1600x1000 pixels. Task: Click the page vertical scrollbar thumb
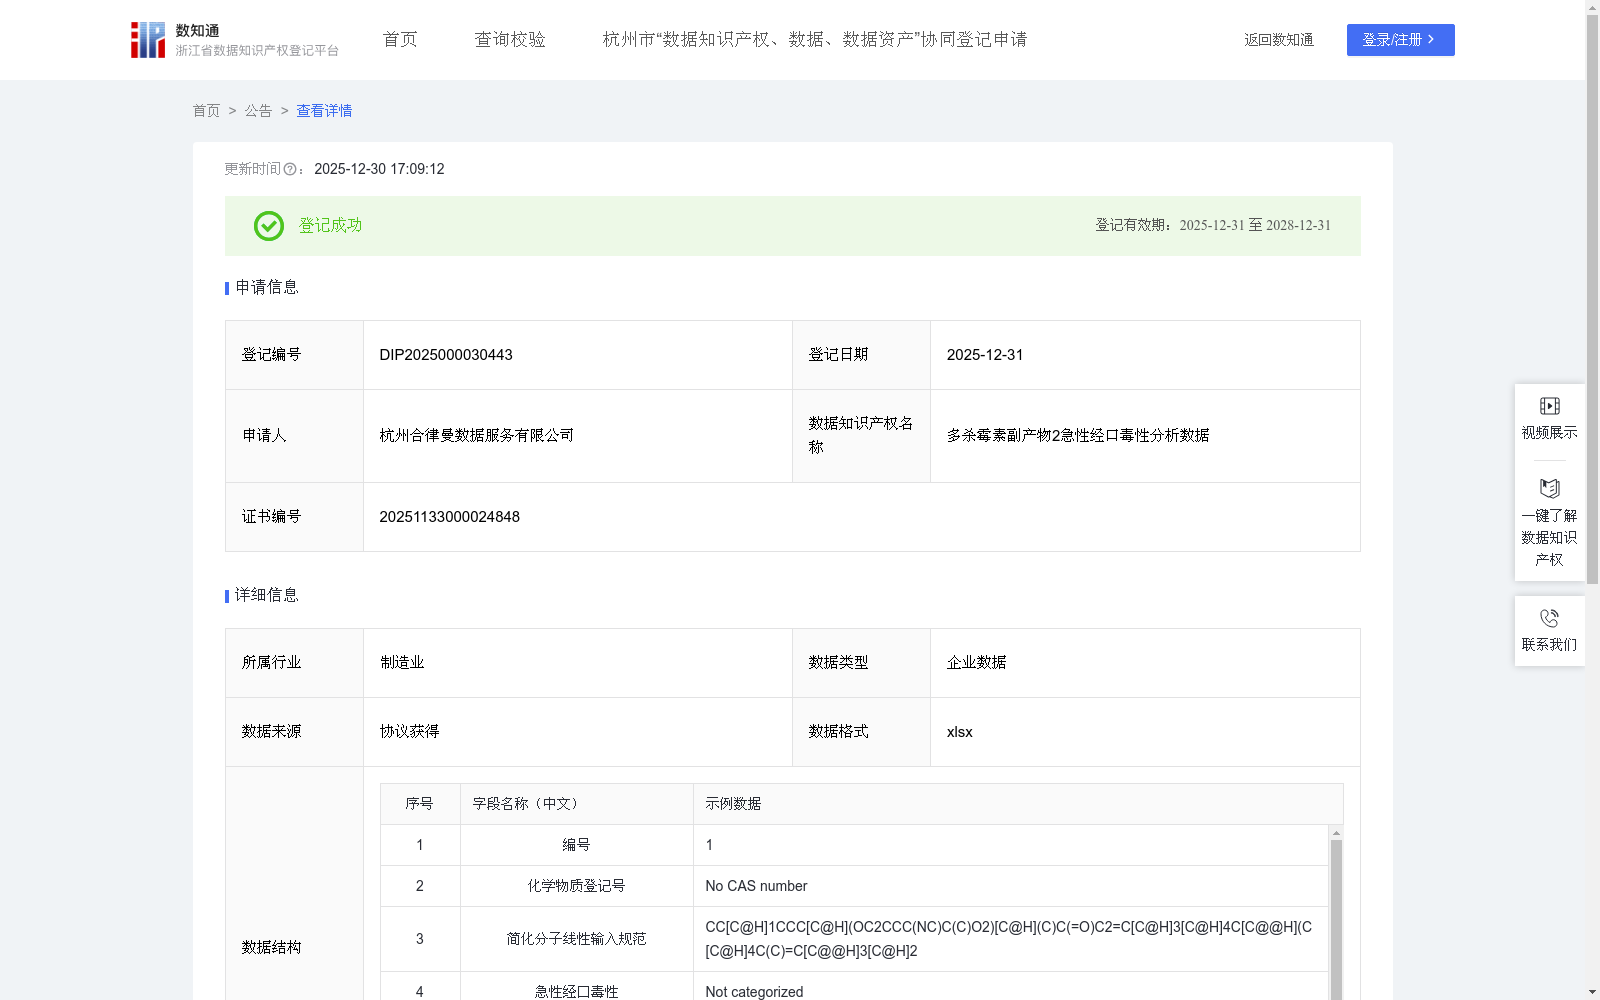coord(1592,298)
